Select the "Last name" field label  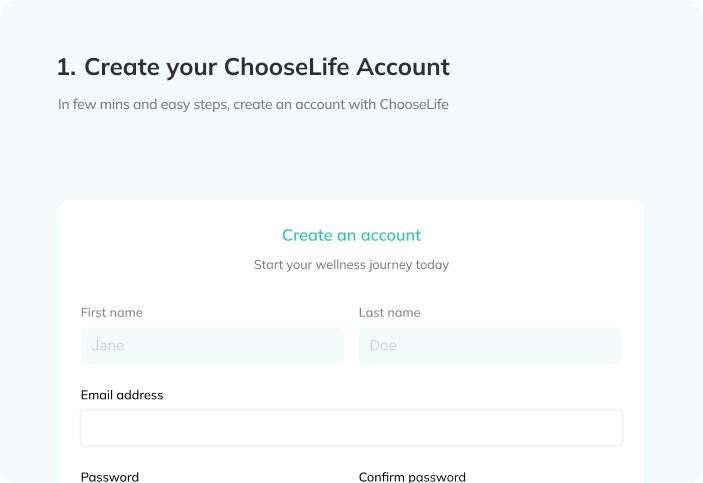389,313
